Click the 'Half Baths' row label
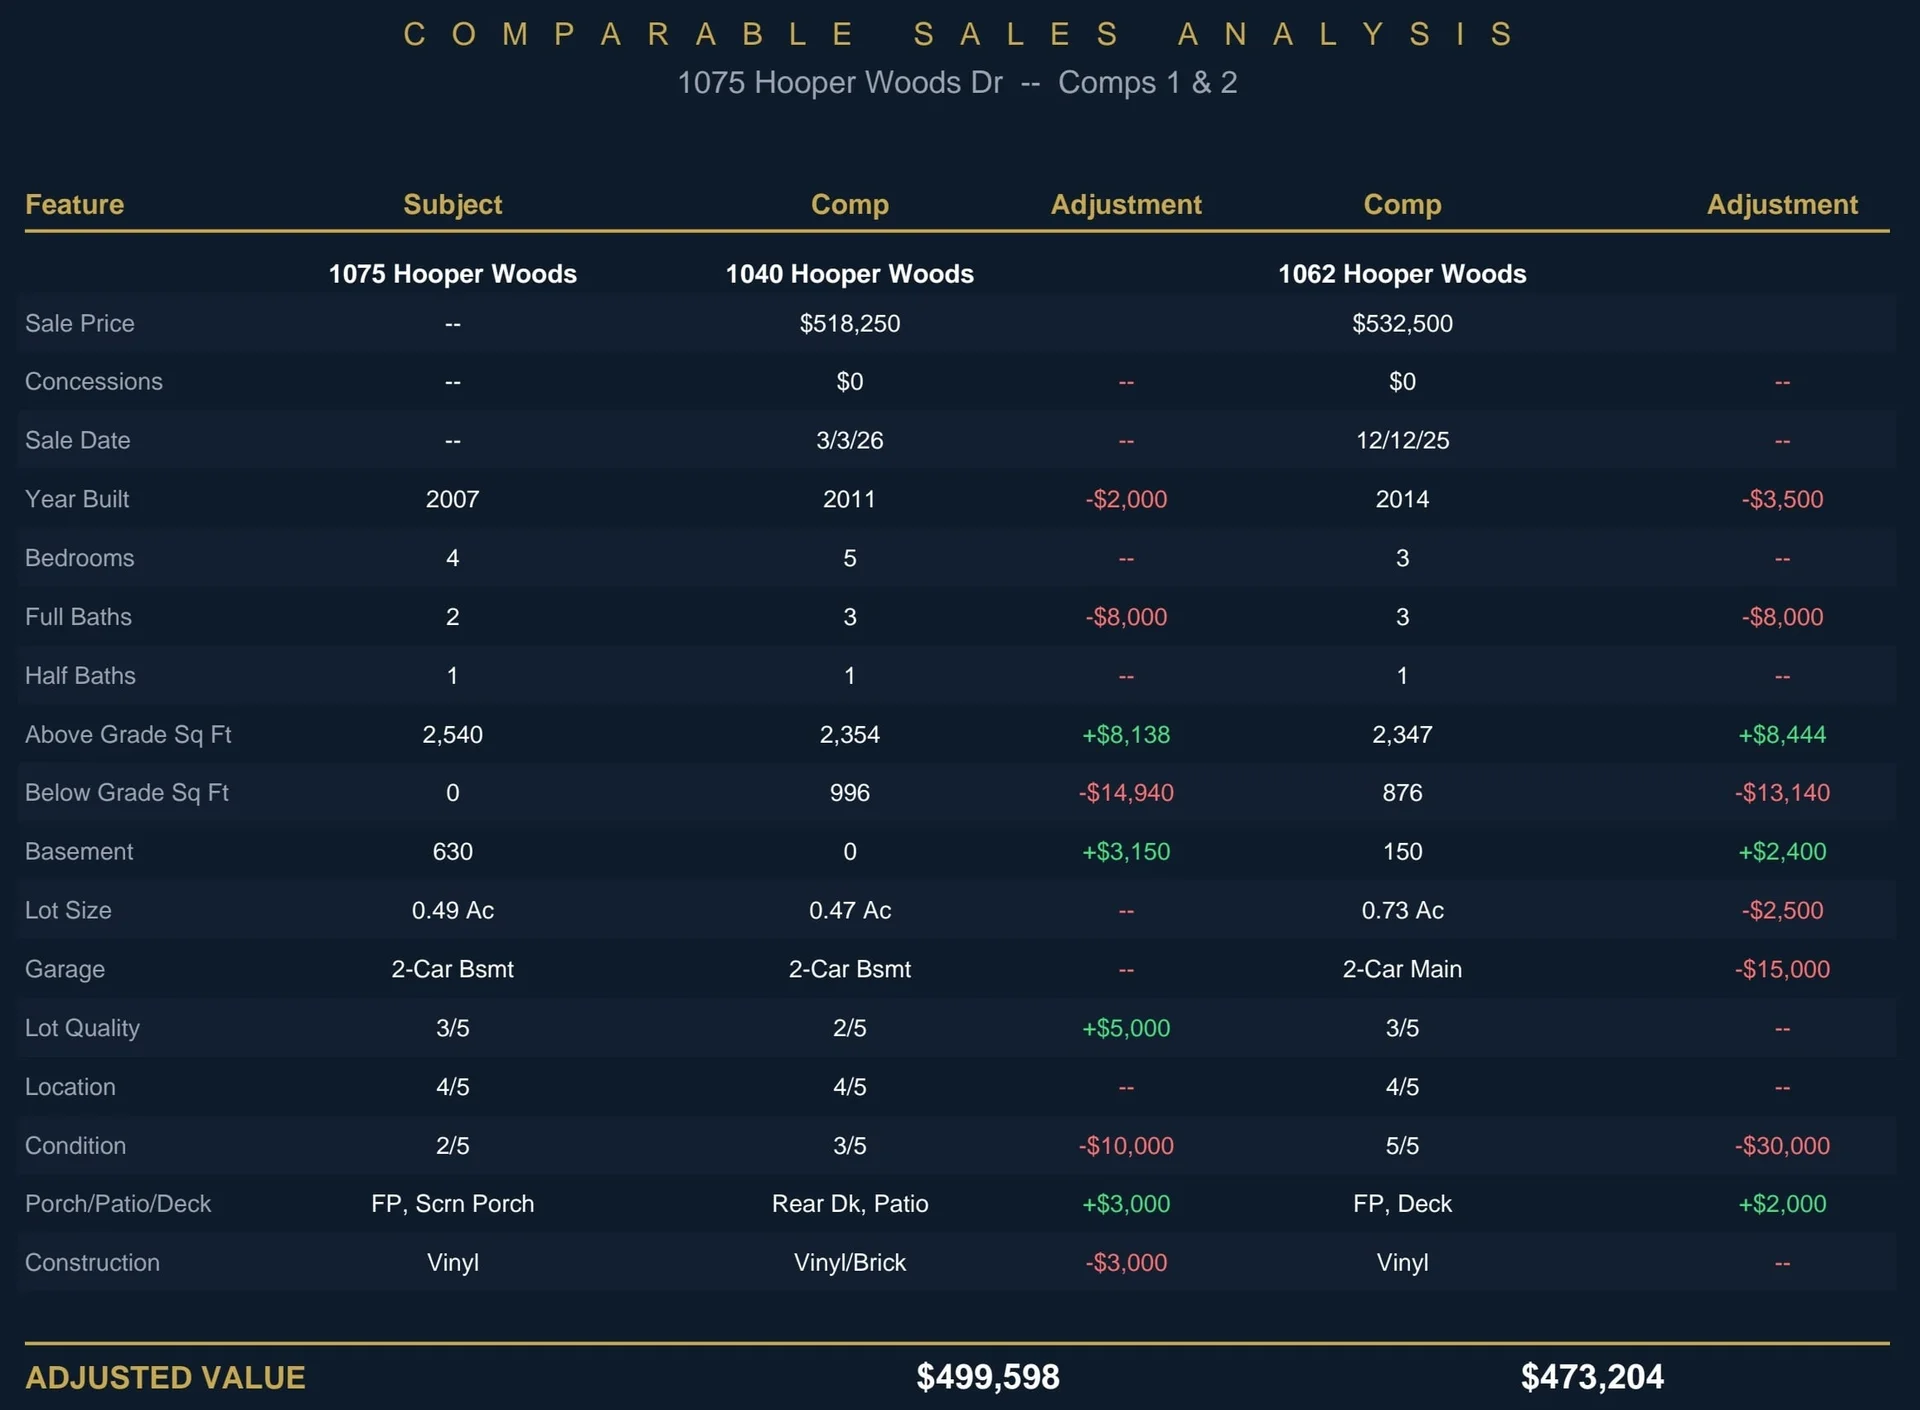 (x=80, y=676)
